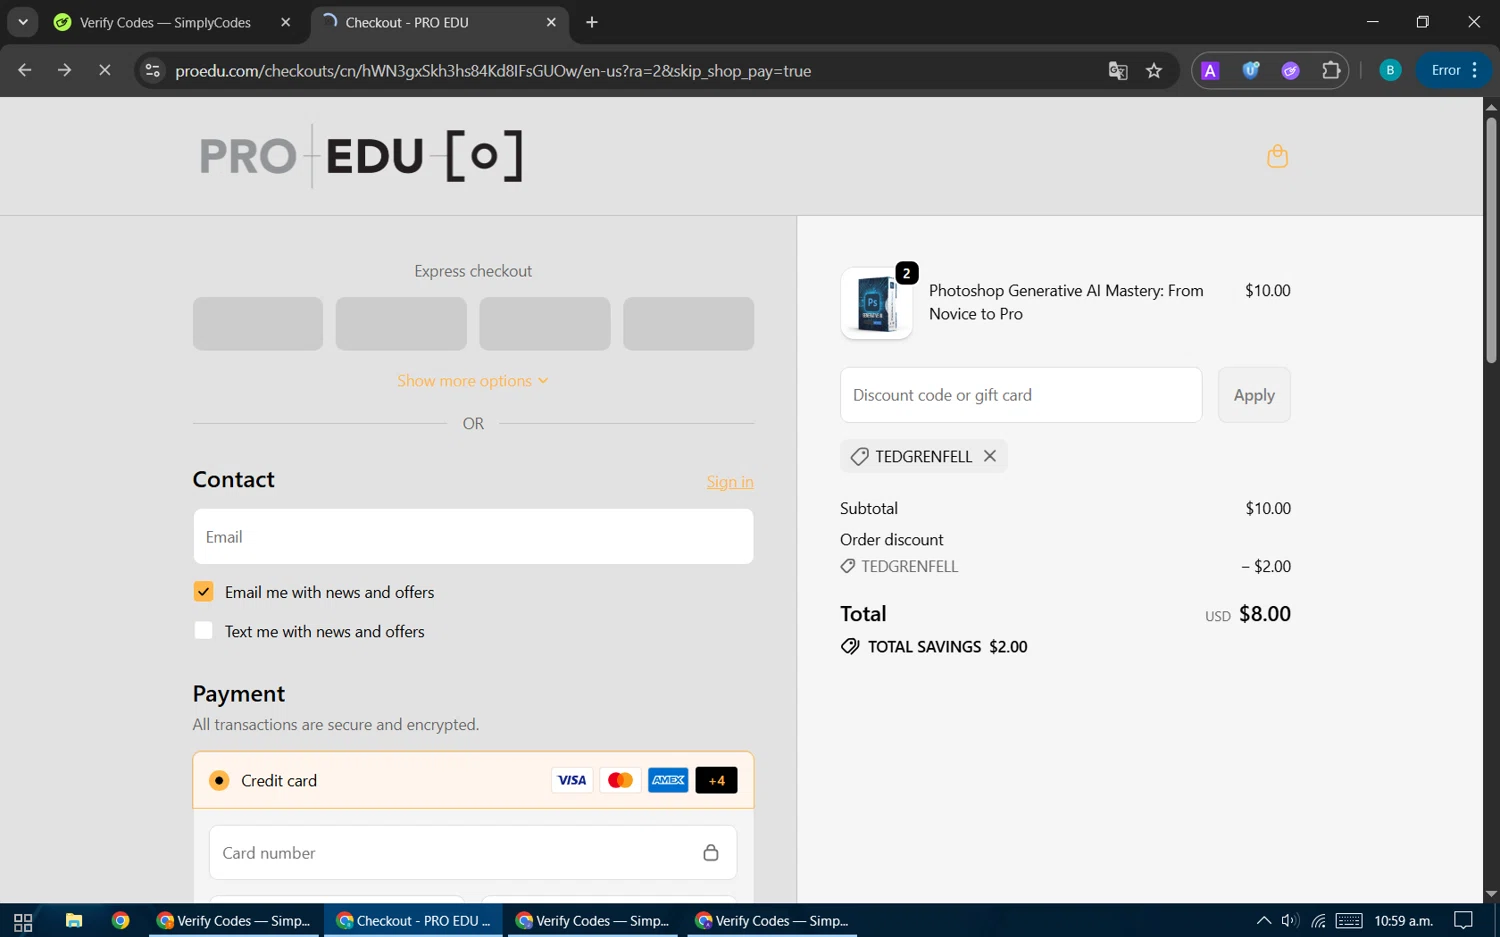Close the Checkout - PRO EDU tab
1500x937 pixels.
click(x=551, y=22)
